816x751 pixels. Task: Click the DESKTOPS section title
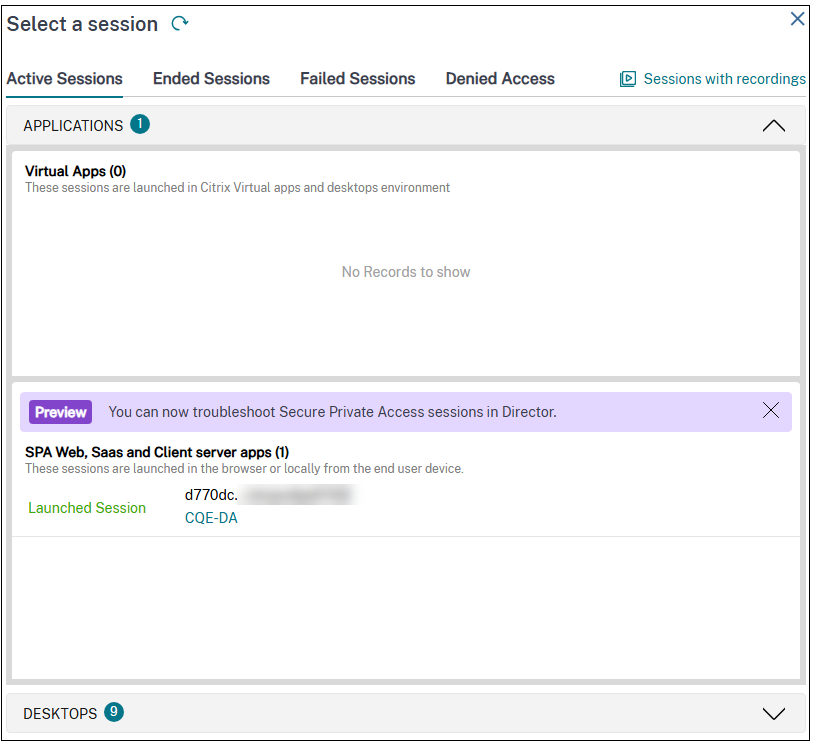(x=60, y=714)
